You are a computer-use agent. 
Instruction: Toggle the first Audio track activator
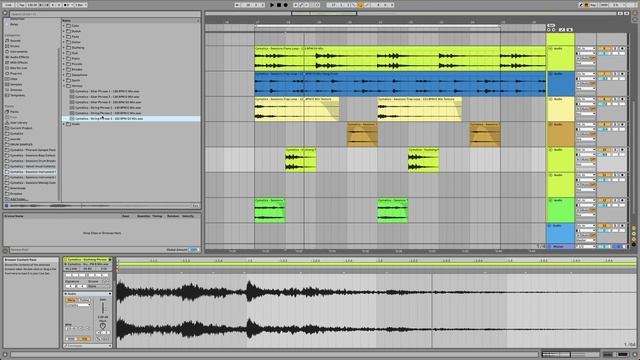click(603, 49)
